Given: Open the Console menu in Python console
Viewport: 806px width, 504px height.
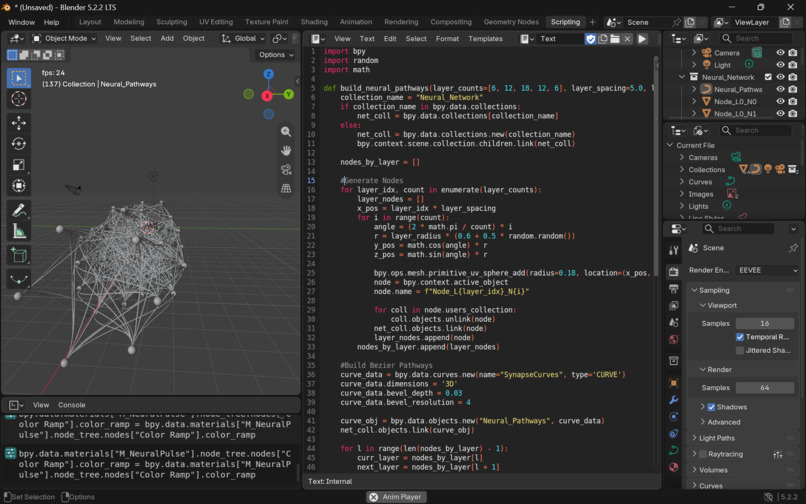Looking at the screenshot, I should (71, 405).
